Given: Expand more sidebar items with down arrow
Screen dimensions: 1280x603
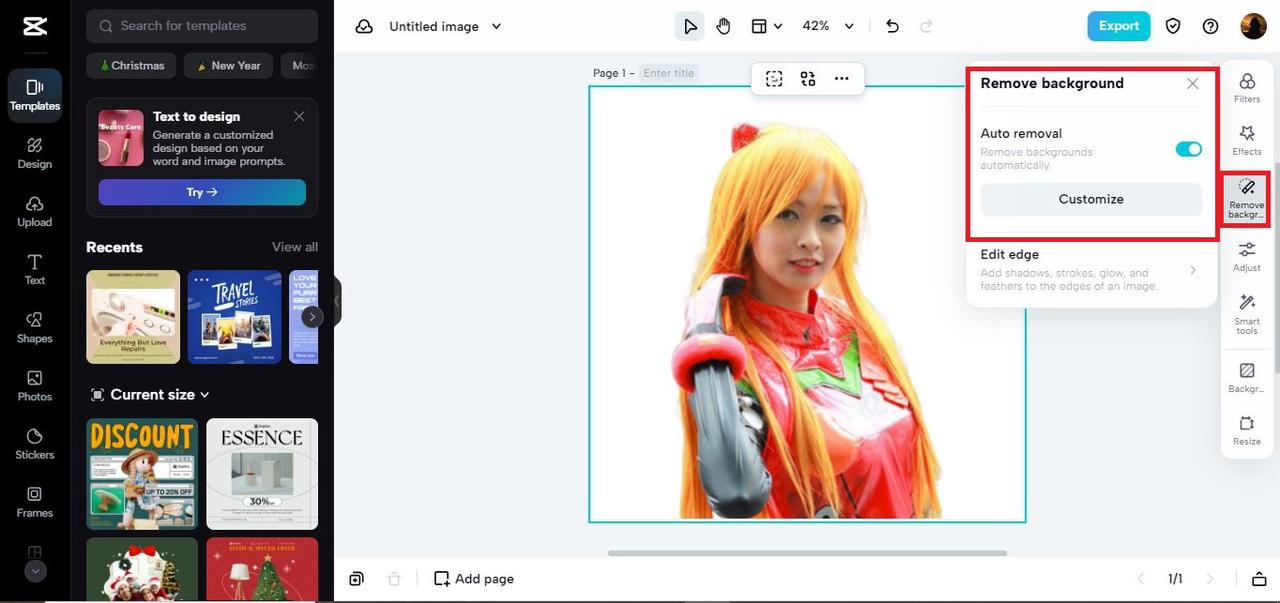Looking at the screenshot, I should click(x=35, y=571).
